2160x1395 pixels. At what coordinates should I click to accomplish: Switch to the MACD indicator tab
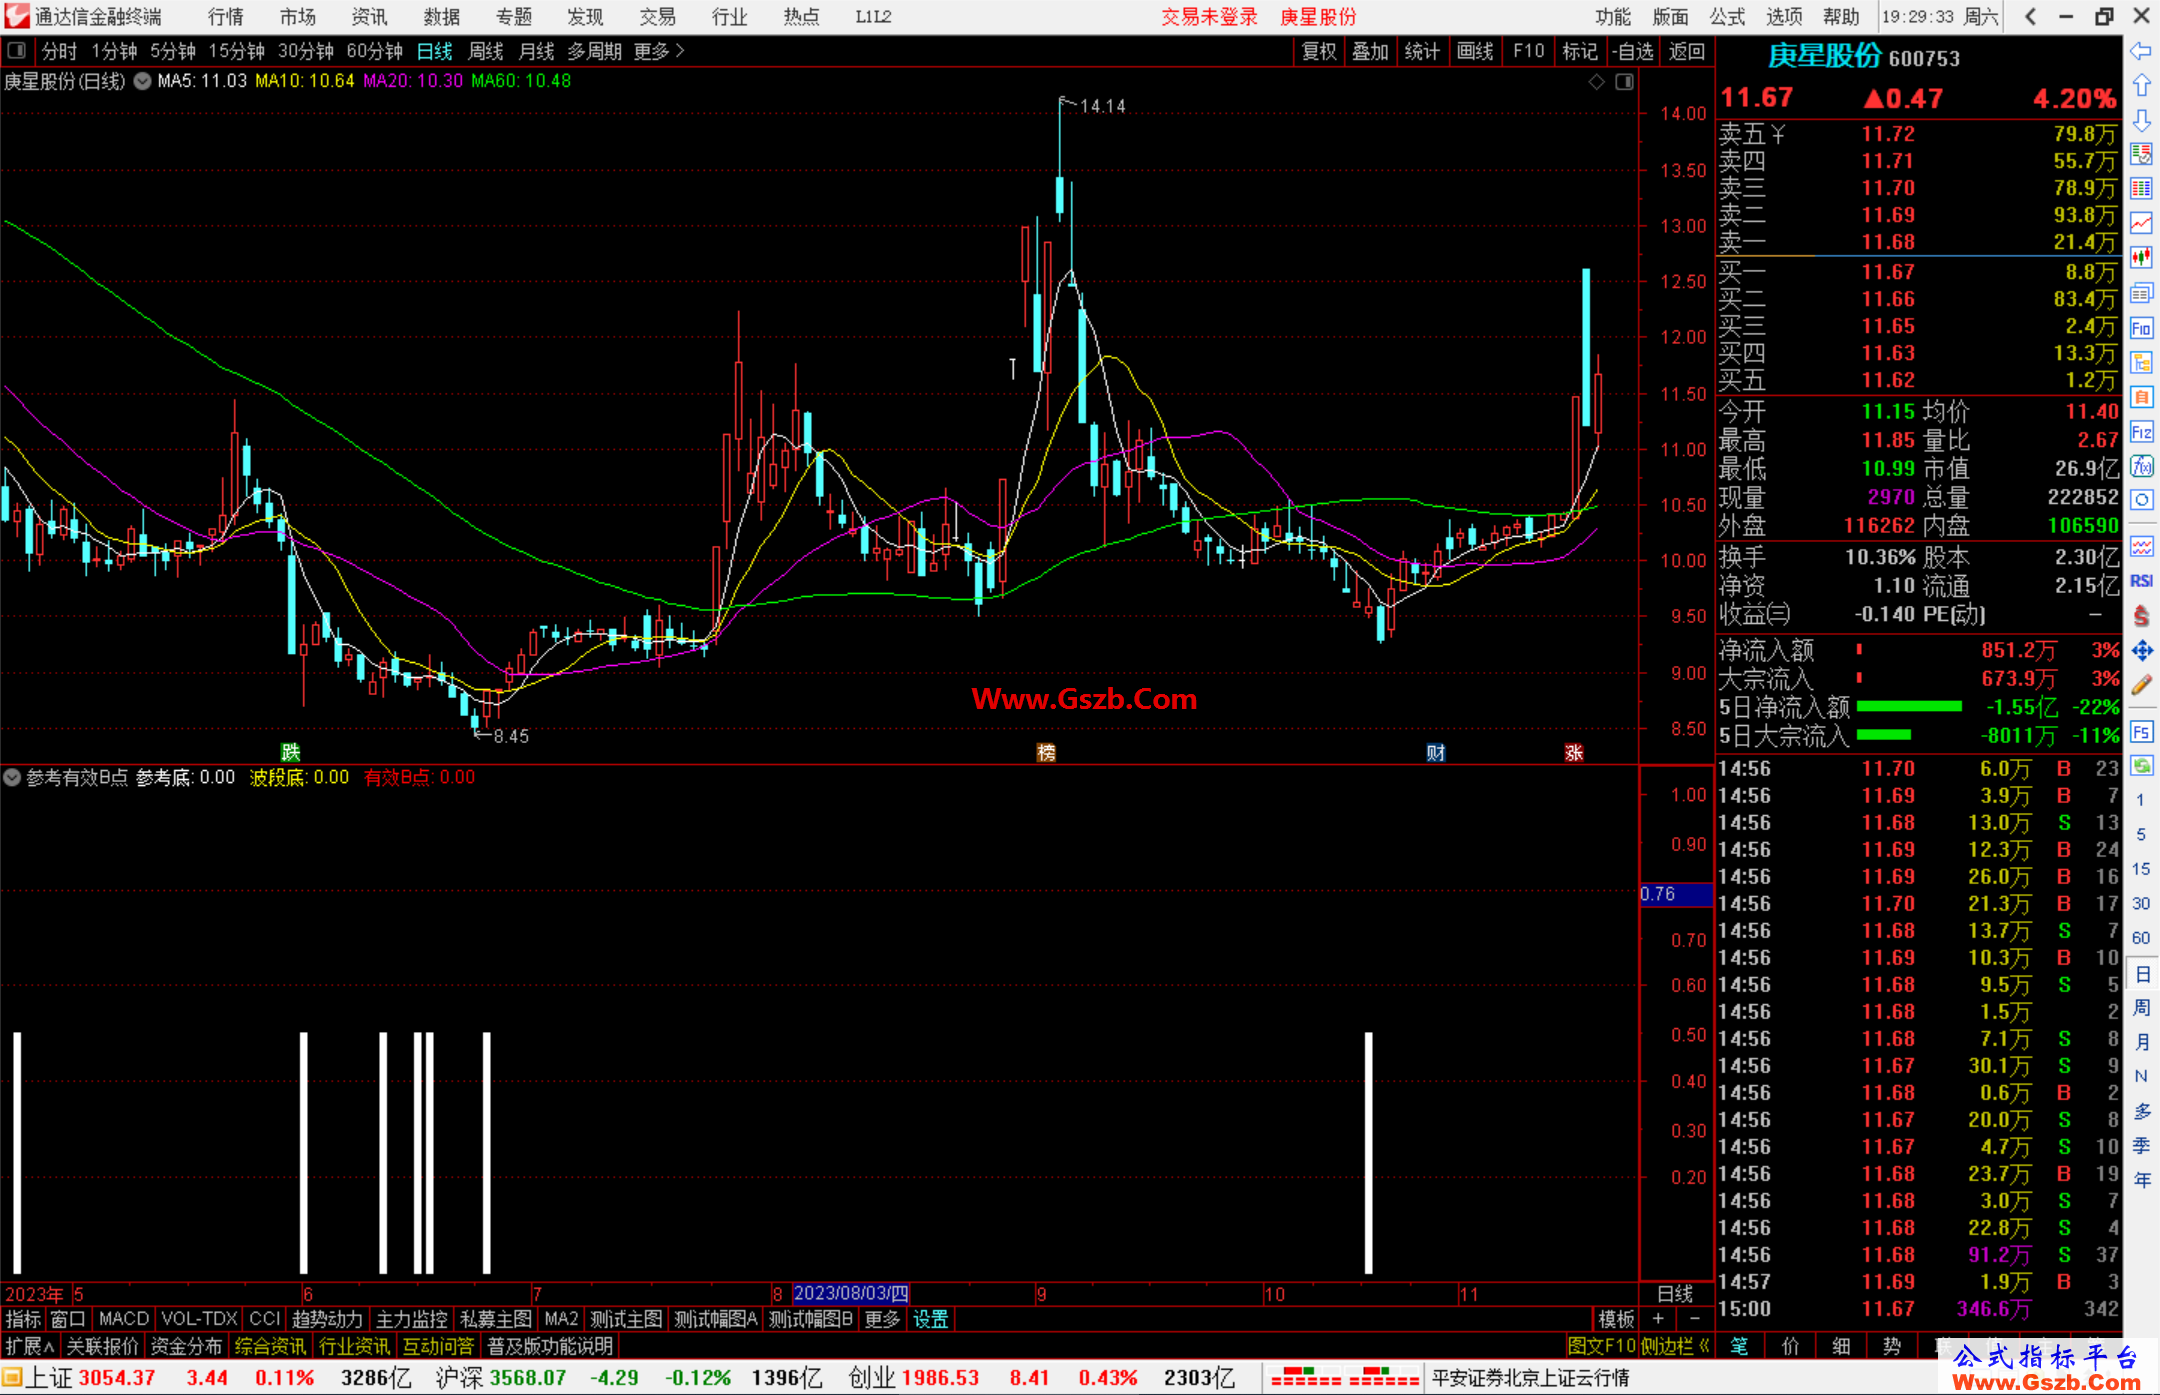124,1319
